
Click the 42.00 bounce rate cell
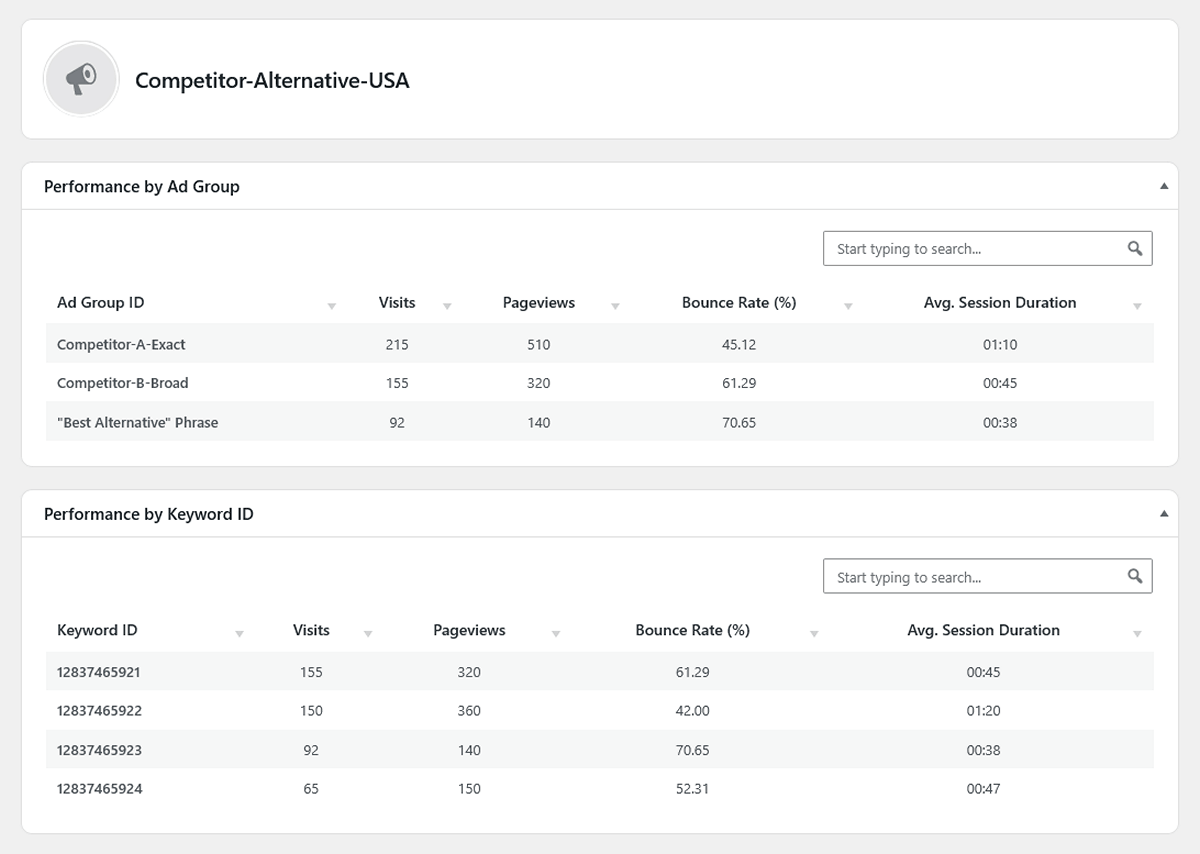[x=693, y=711]
